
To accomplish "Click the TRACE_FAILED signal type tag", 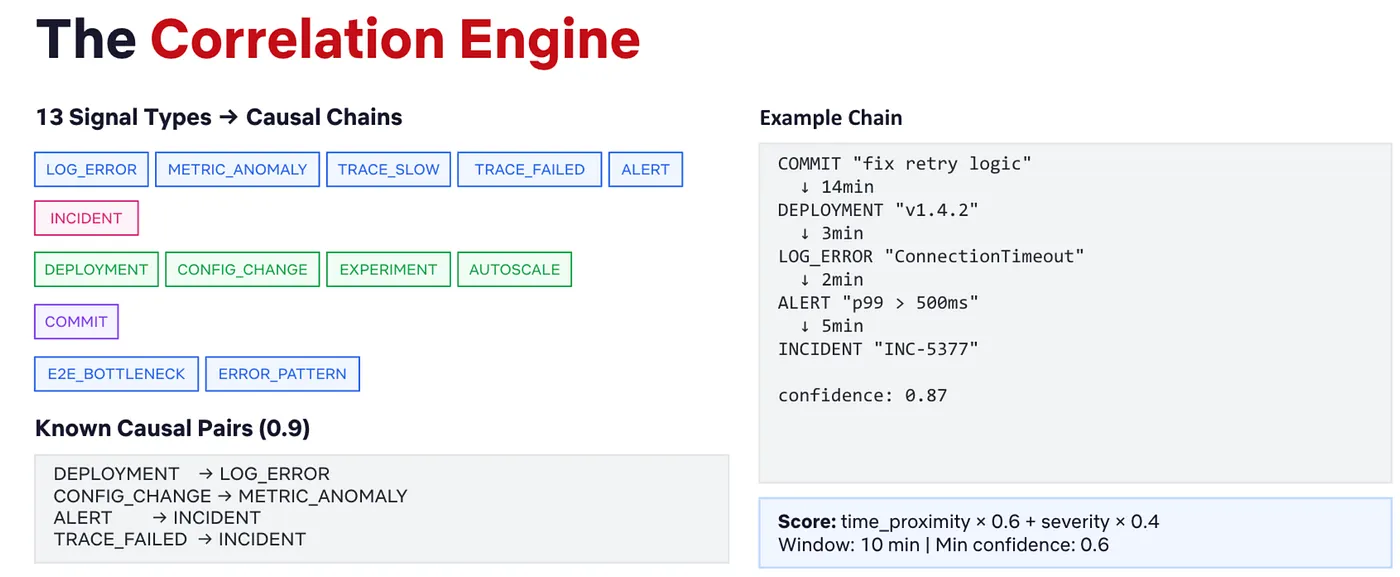I will [x=530, y=169].
